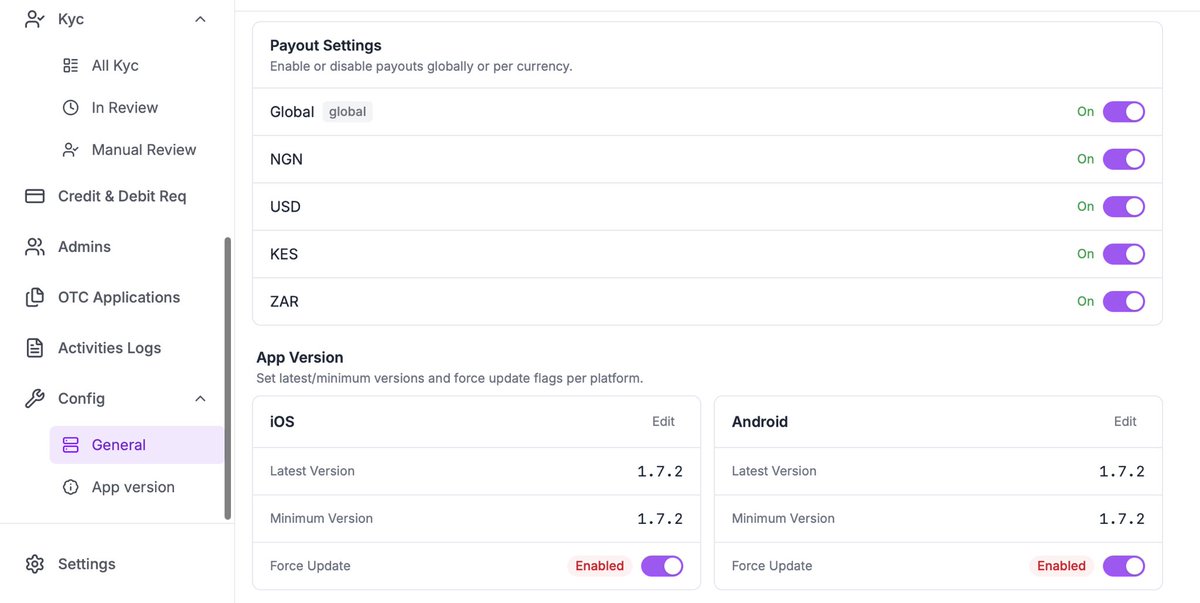The width and height of the screenshot is (1200, 603).
Task: Open OTC Applications
Action: (119, 297)
